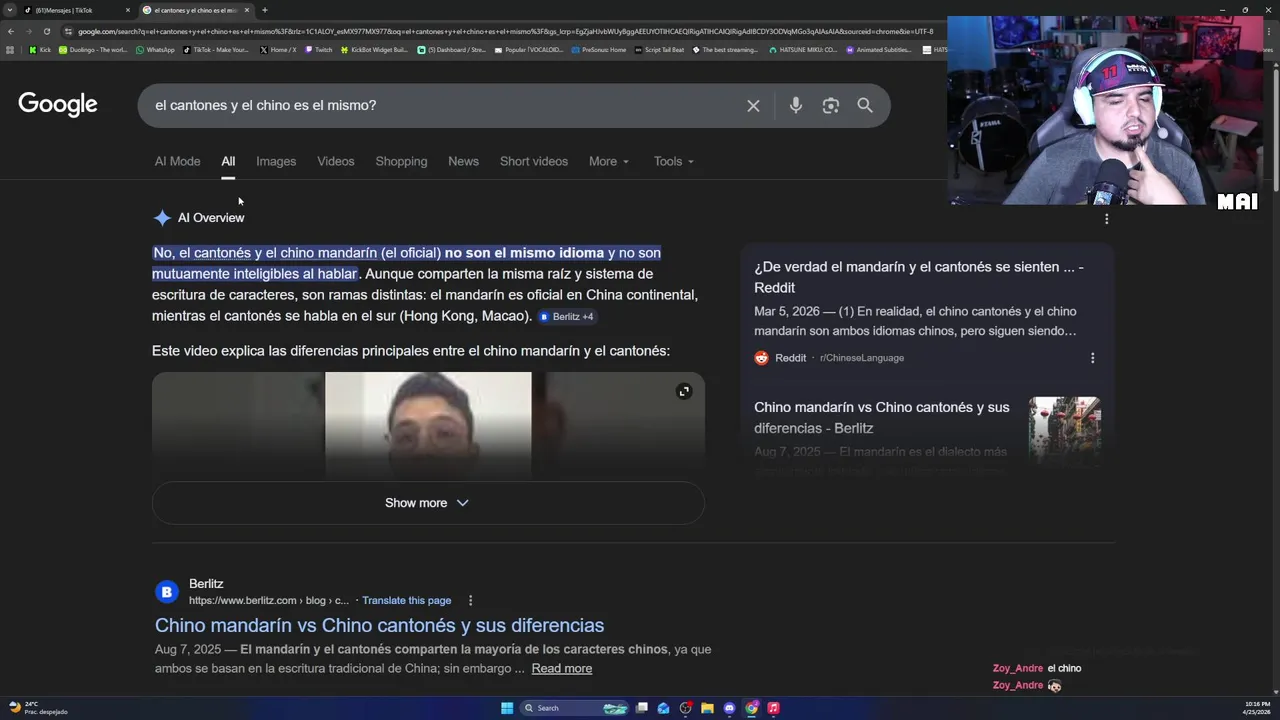Open the Tools dropdown
This screenshot has width=1280, height=720.
(x=674, y=161)
